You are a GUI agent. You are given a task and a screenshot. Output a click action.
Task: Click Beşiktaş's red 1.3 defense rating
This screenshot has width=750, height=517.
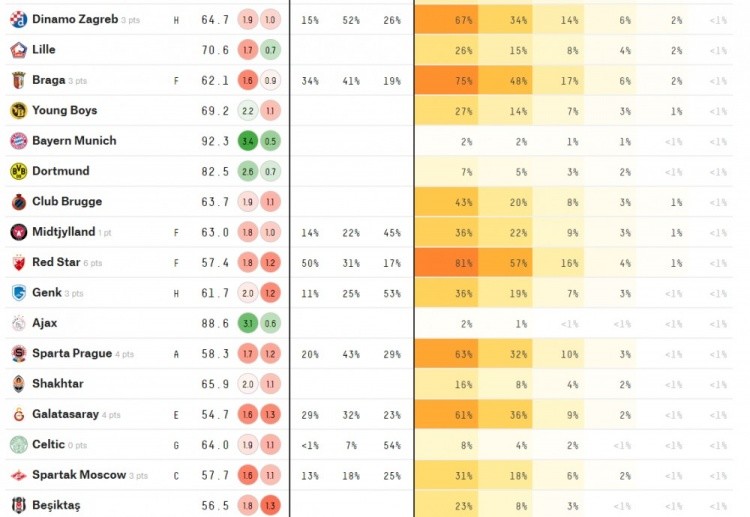click(270, 506)
